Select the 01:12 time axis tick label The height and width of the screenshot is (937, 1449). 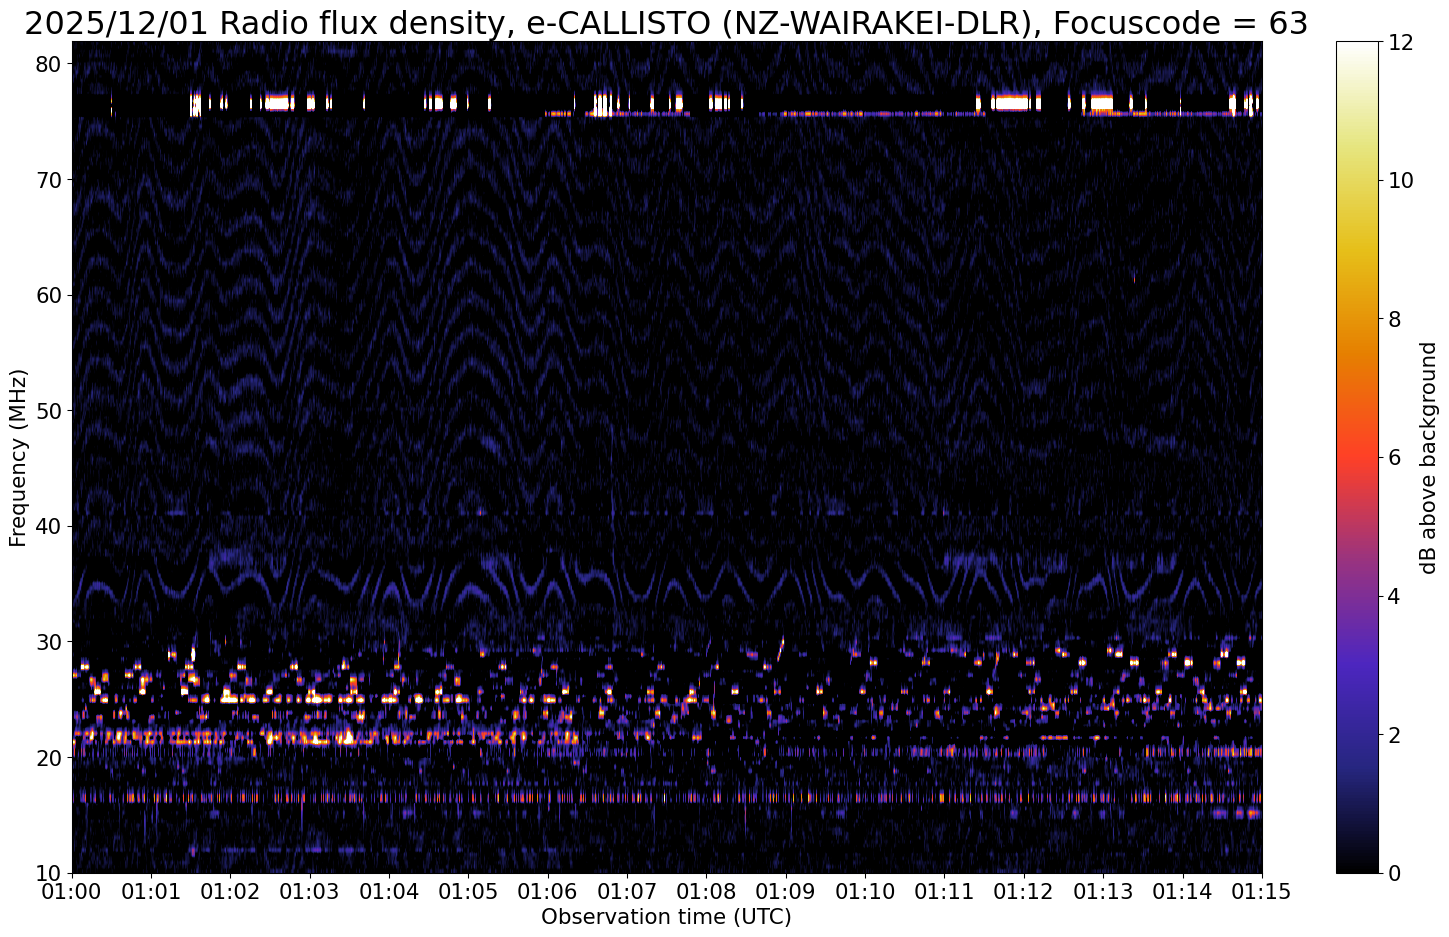1023,889
